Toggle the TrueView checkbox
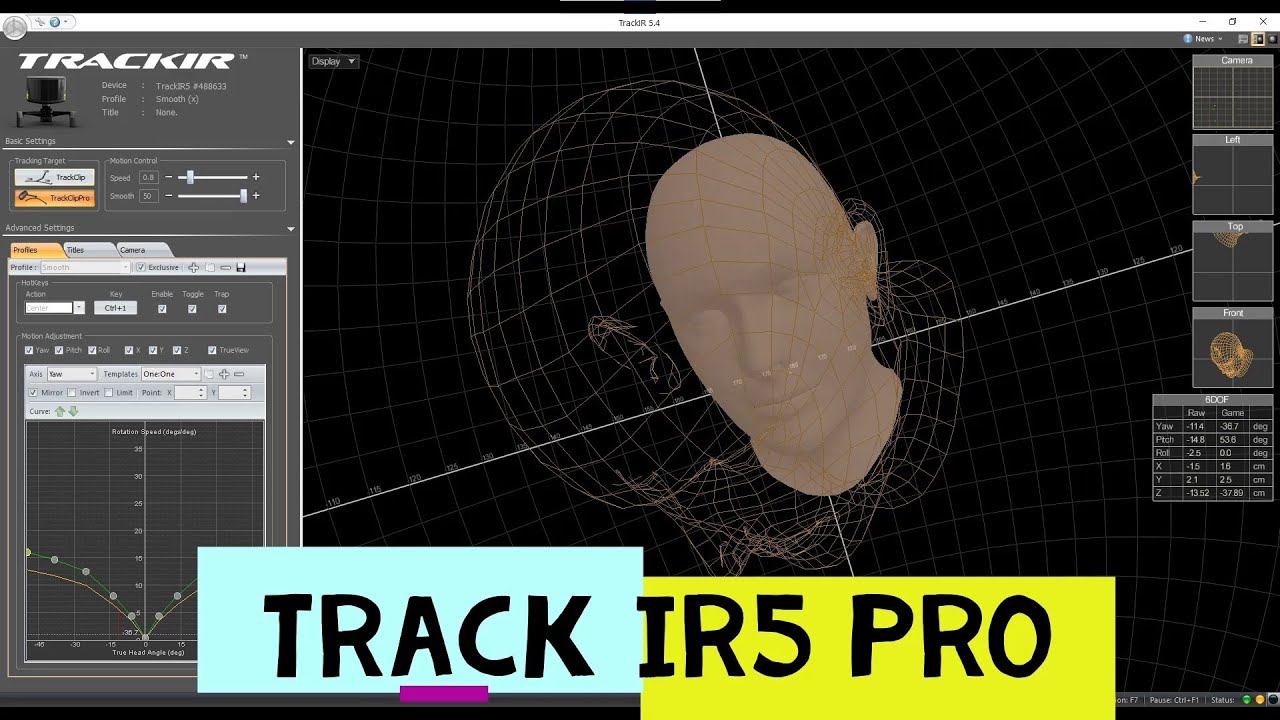 [x=212, y=351]
